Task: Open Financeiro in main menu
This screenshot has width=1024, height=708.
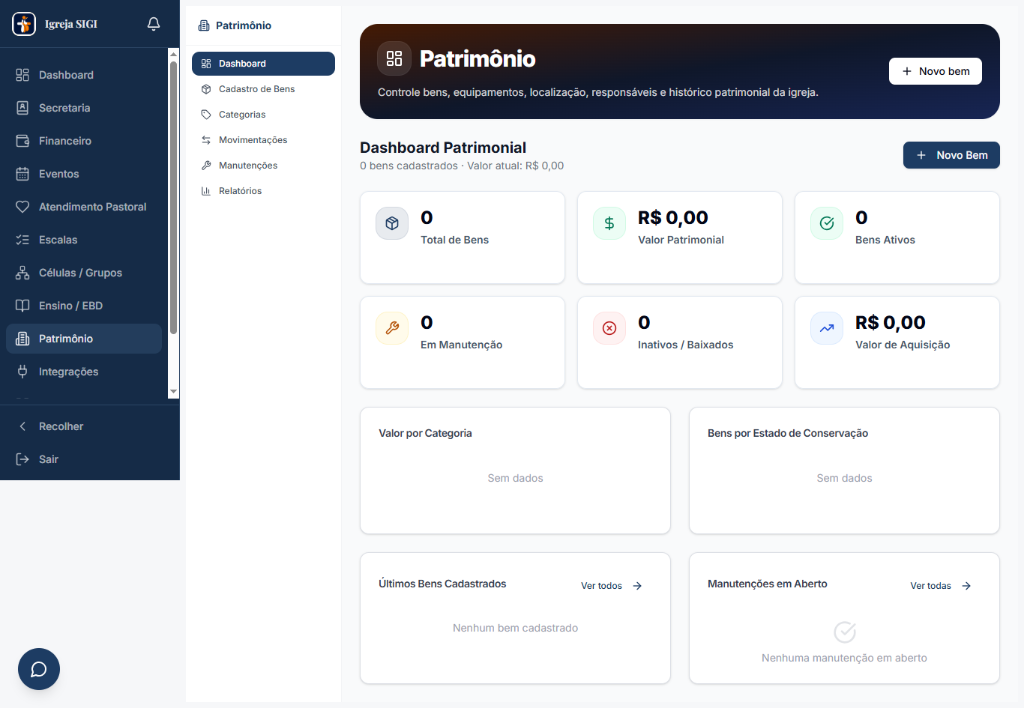Action: tap(84, 141)
